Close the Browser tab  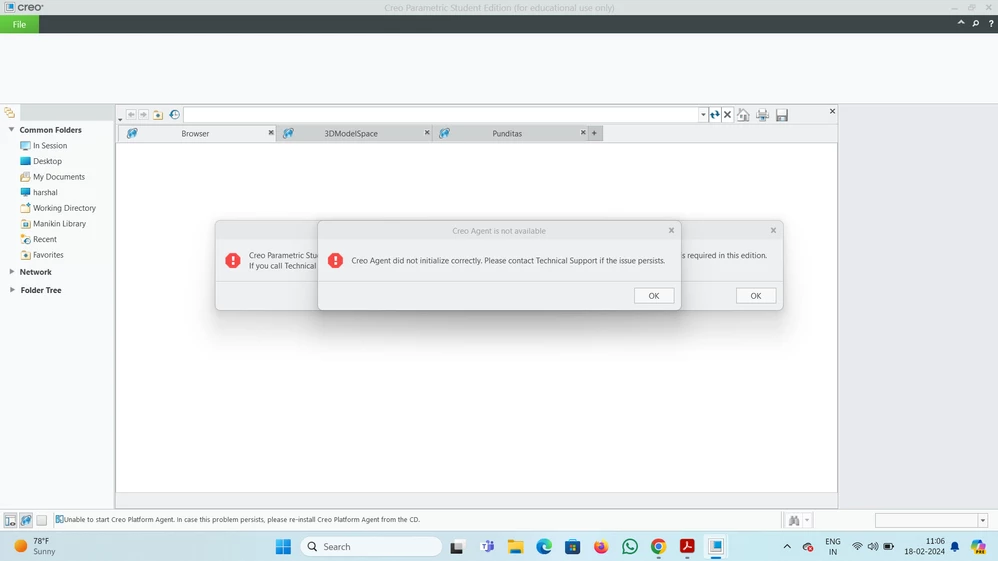[271, 132]
